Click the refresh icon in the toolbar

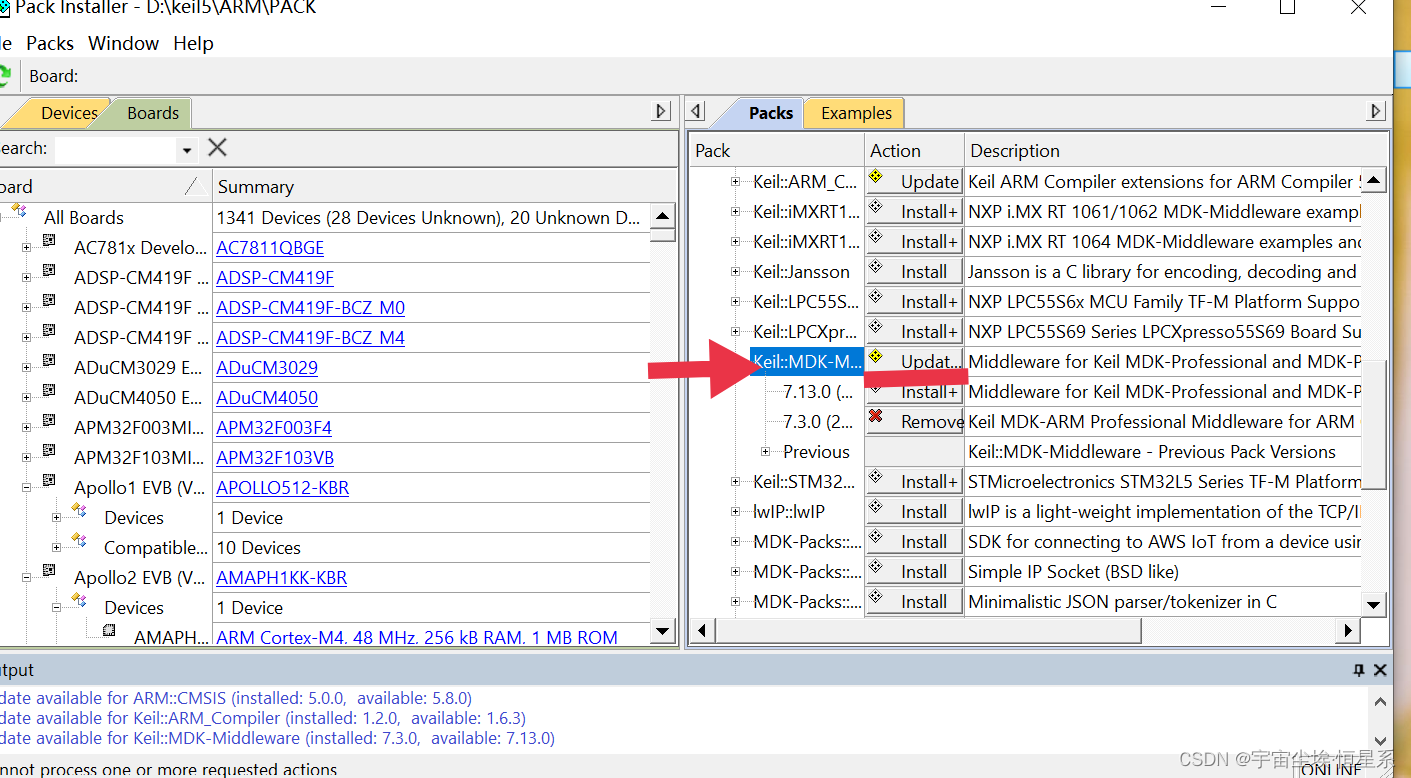[x=4, y=75]
